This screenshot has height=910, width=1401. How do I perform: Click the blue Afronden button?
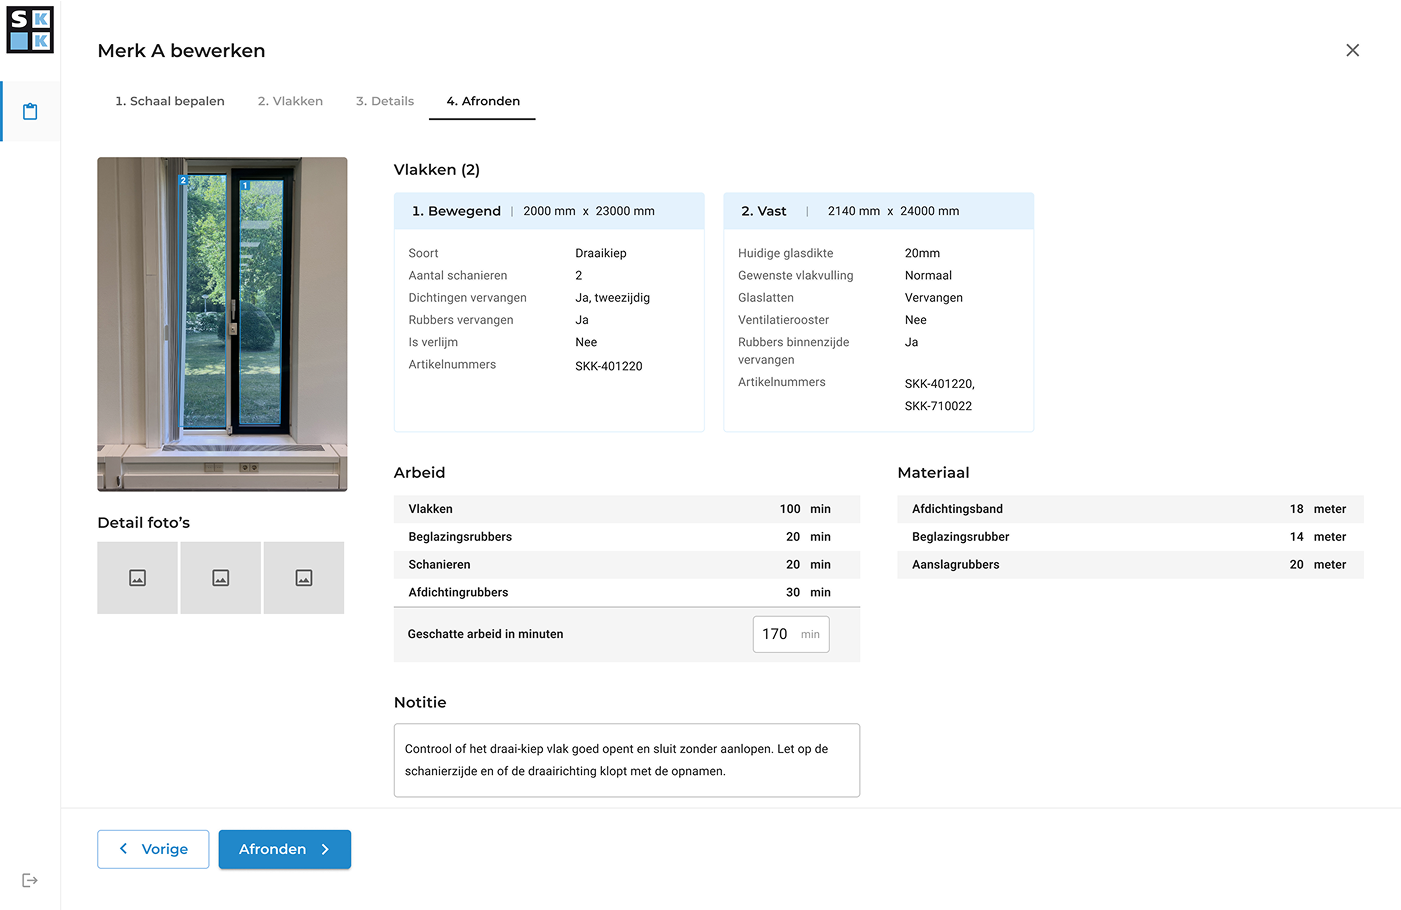point(285,849)
